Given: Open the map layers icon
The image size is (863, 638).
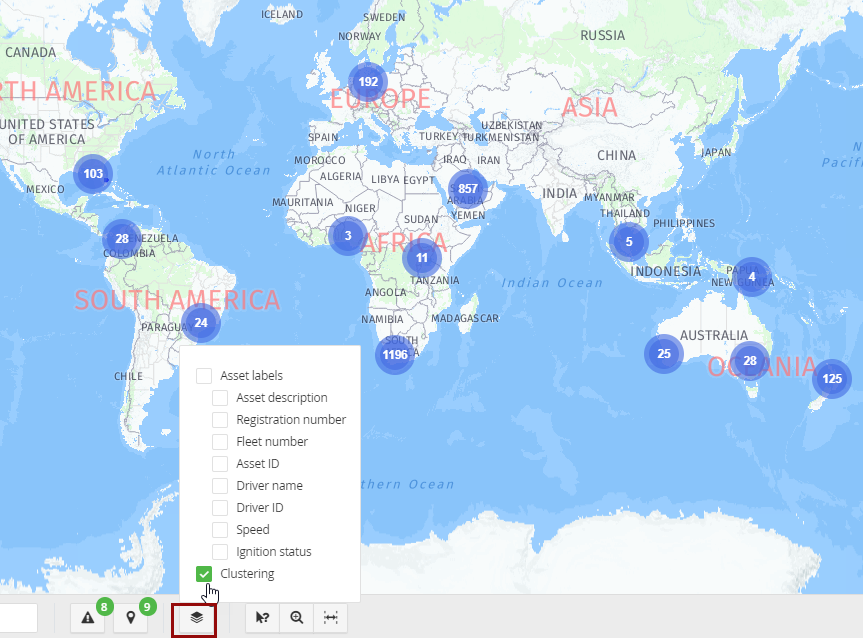Looking at the screenshot, I should [196, 618].
